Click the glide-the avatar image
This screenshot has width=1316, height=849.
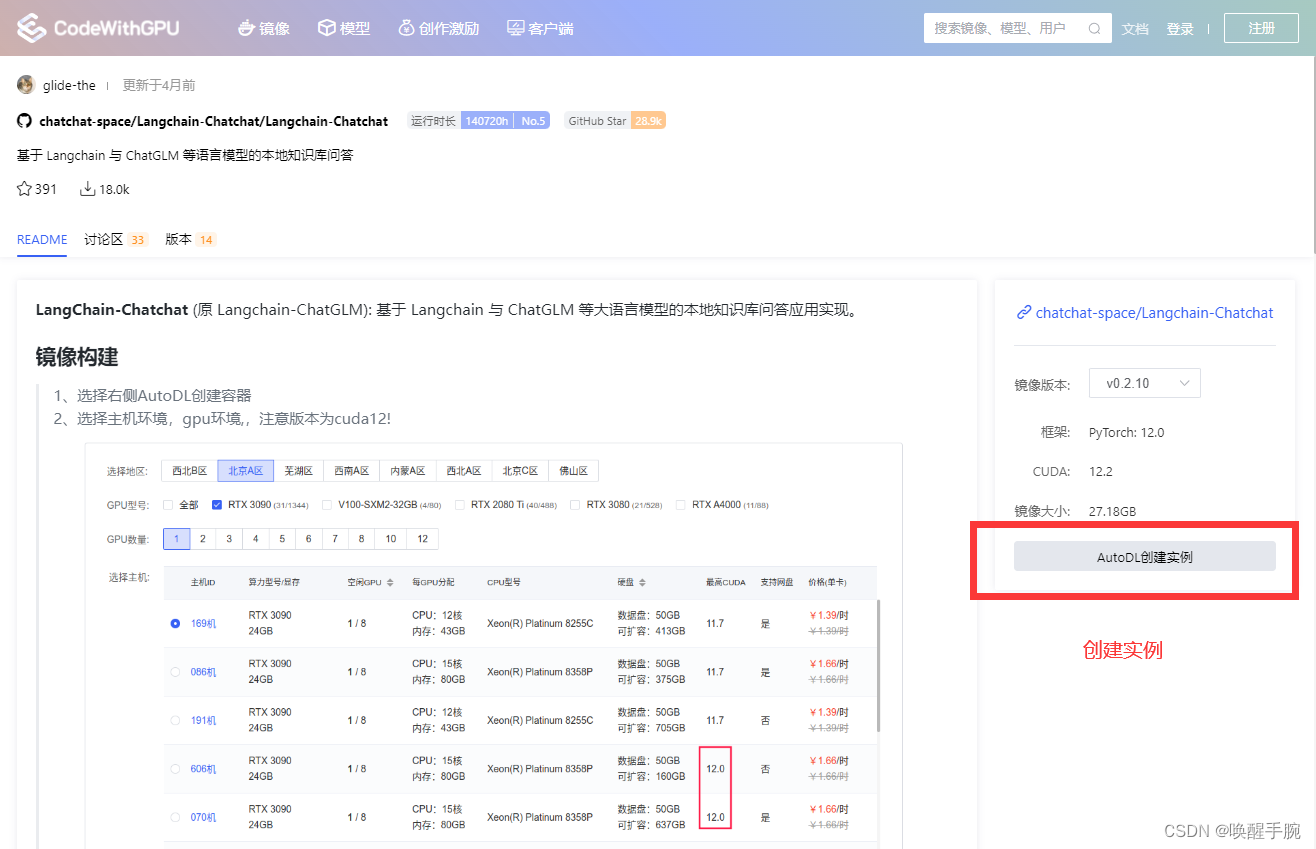coord(26,85)
